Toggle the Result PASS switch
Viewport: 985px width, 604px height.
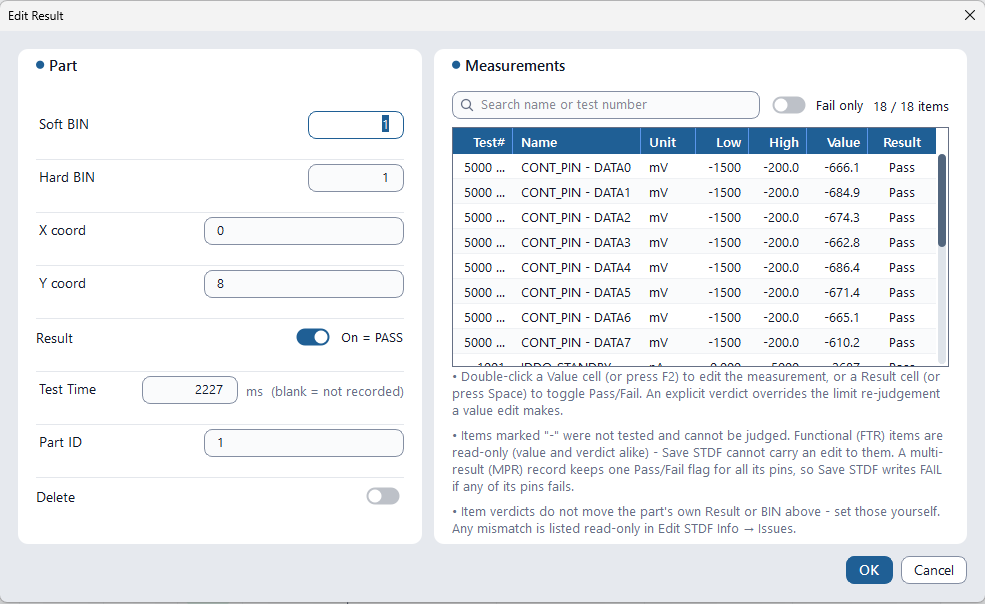pyautogui.click(x=313, y=338)
